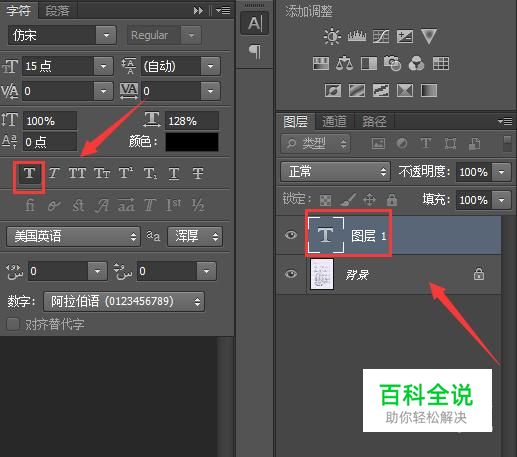
Task: Filter layers by shape layer icon
Action: point(450,144)
